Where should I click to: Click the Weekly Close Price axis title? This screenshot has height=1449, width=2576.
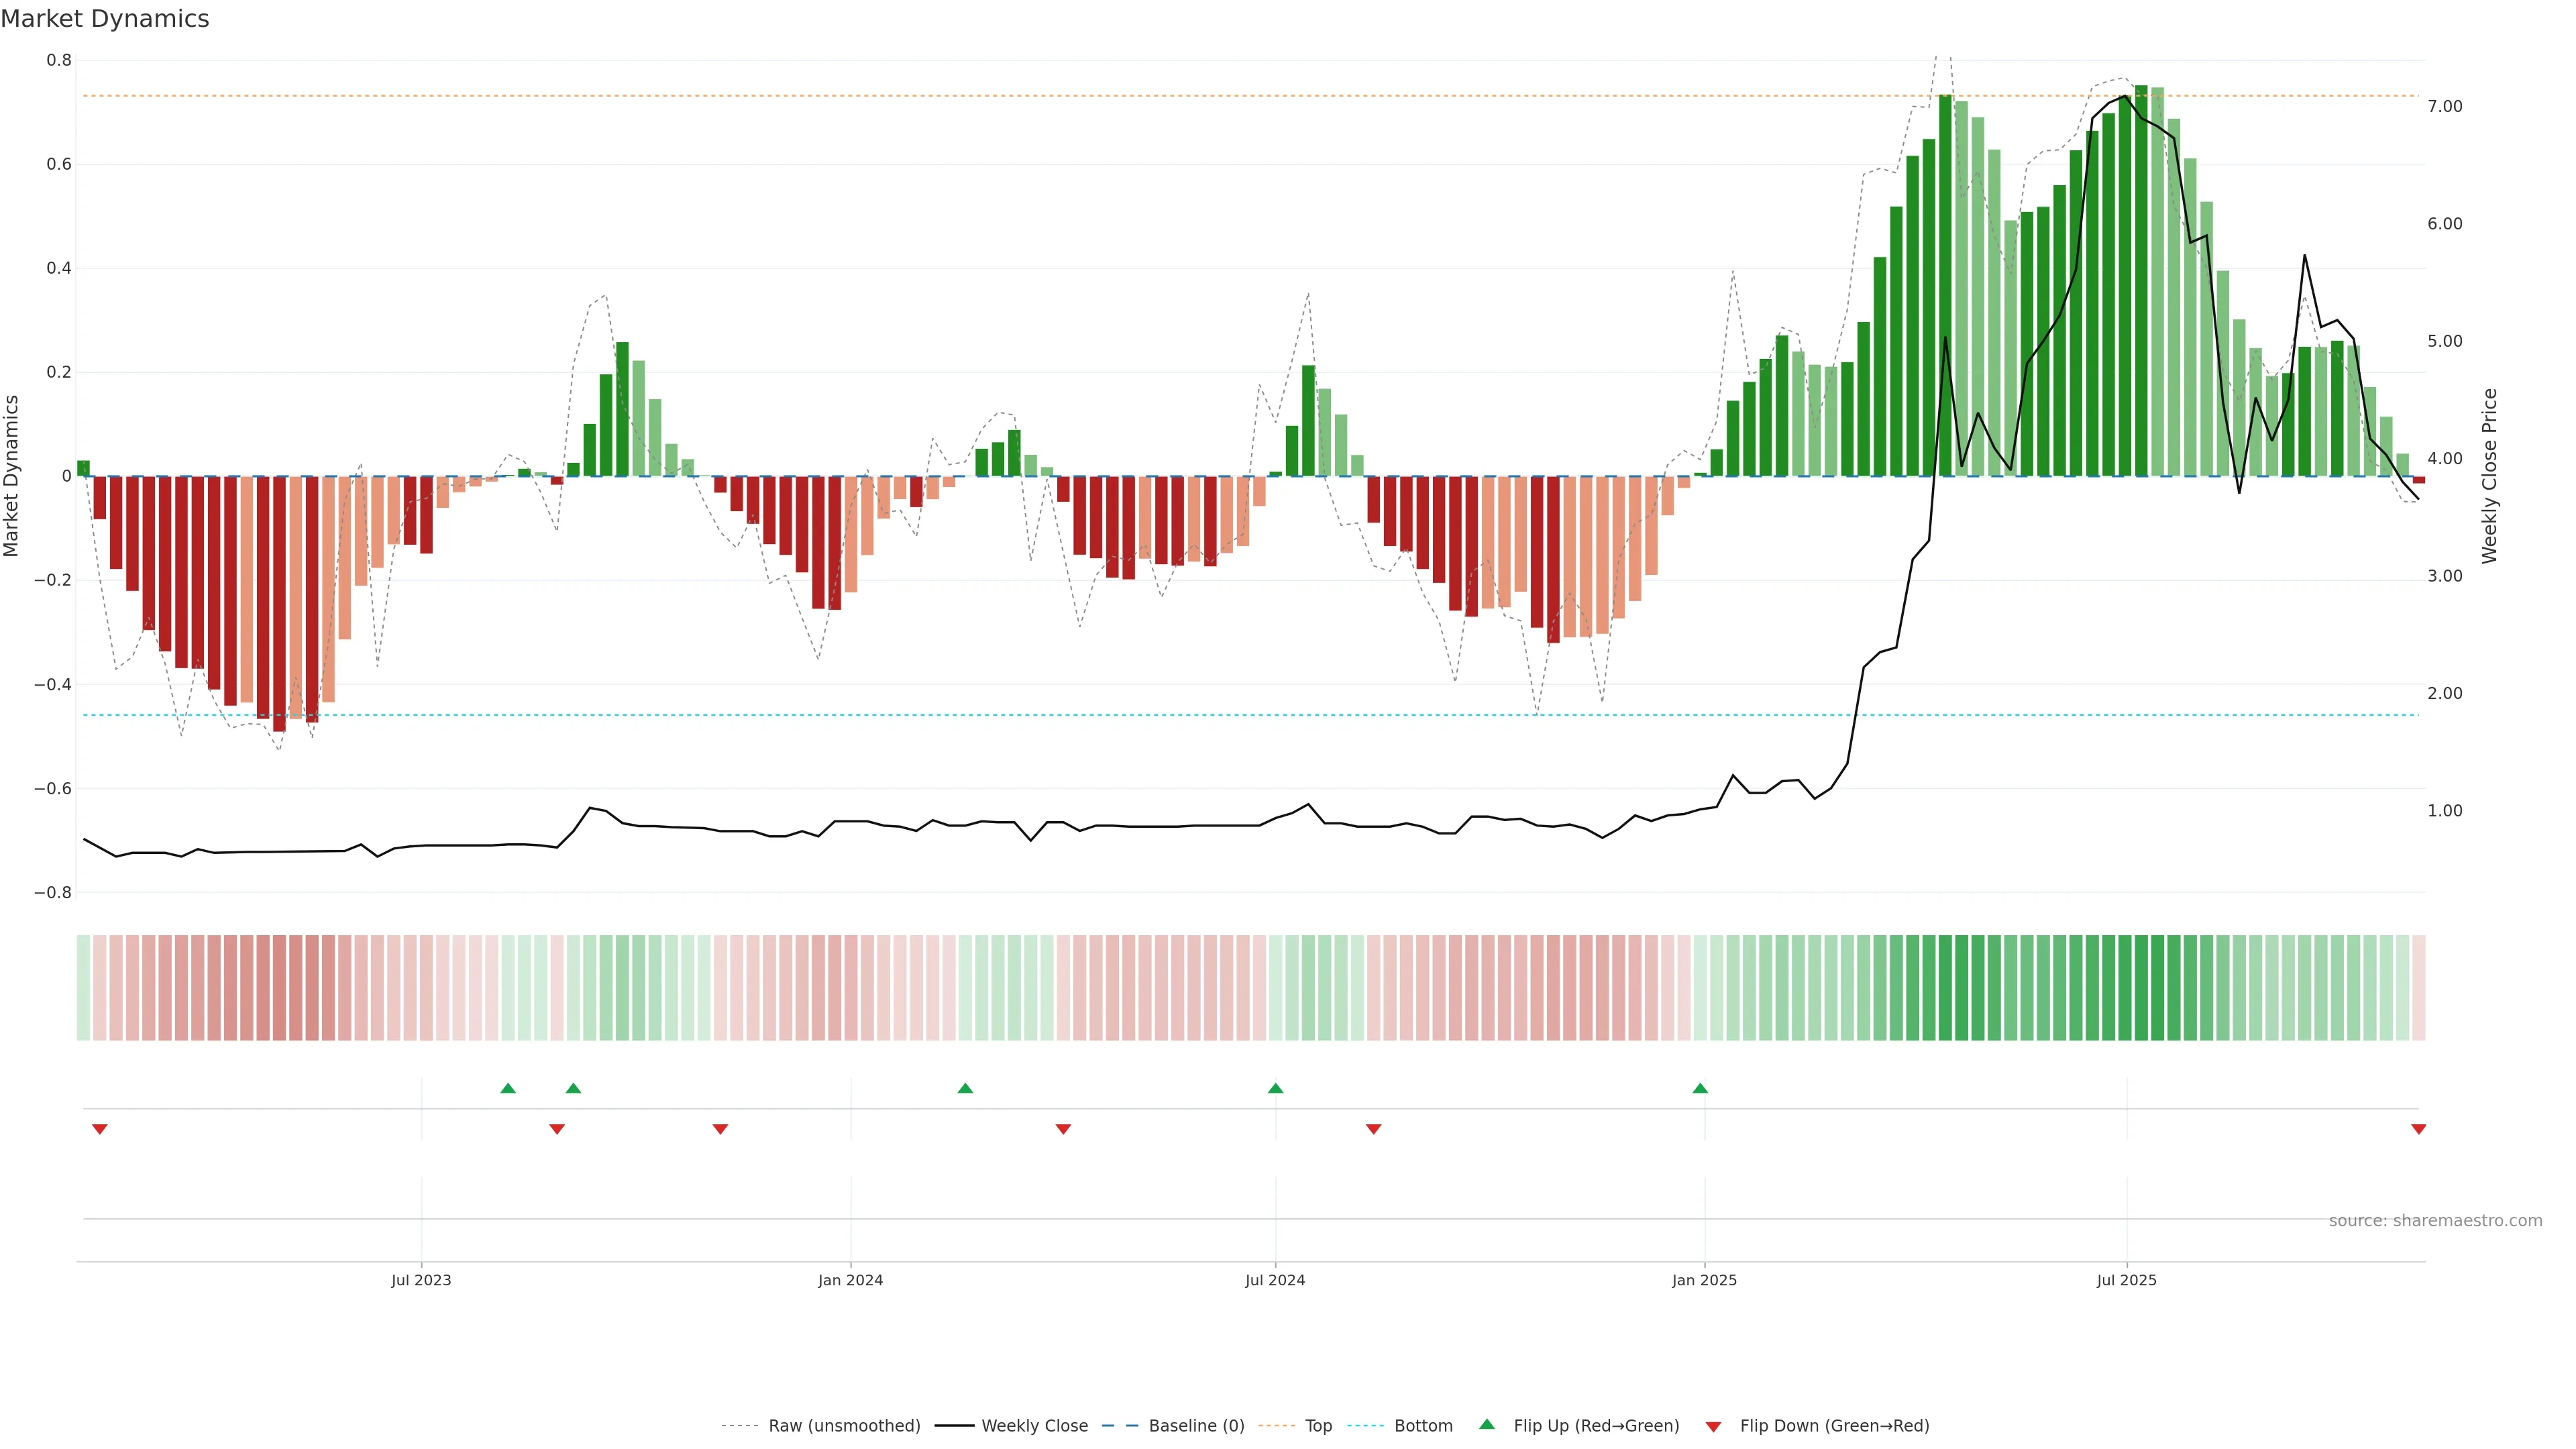point(2489,476)
